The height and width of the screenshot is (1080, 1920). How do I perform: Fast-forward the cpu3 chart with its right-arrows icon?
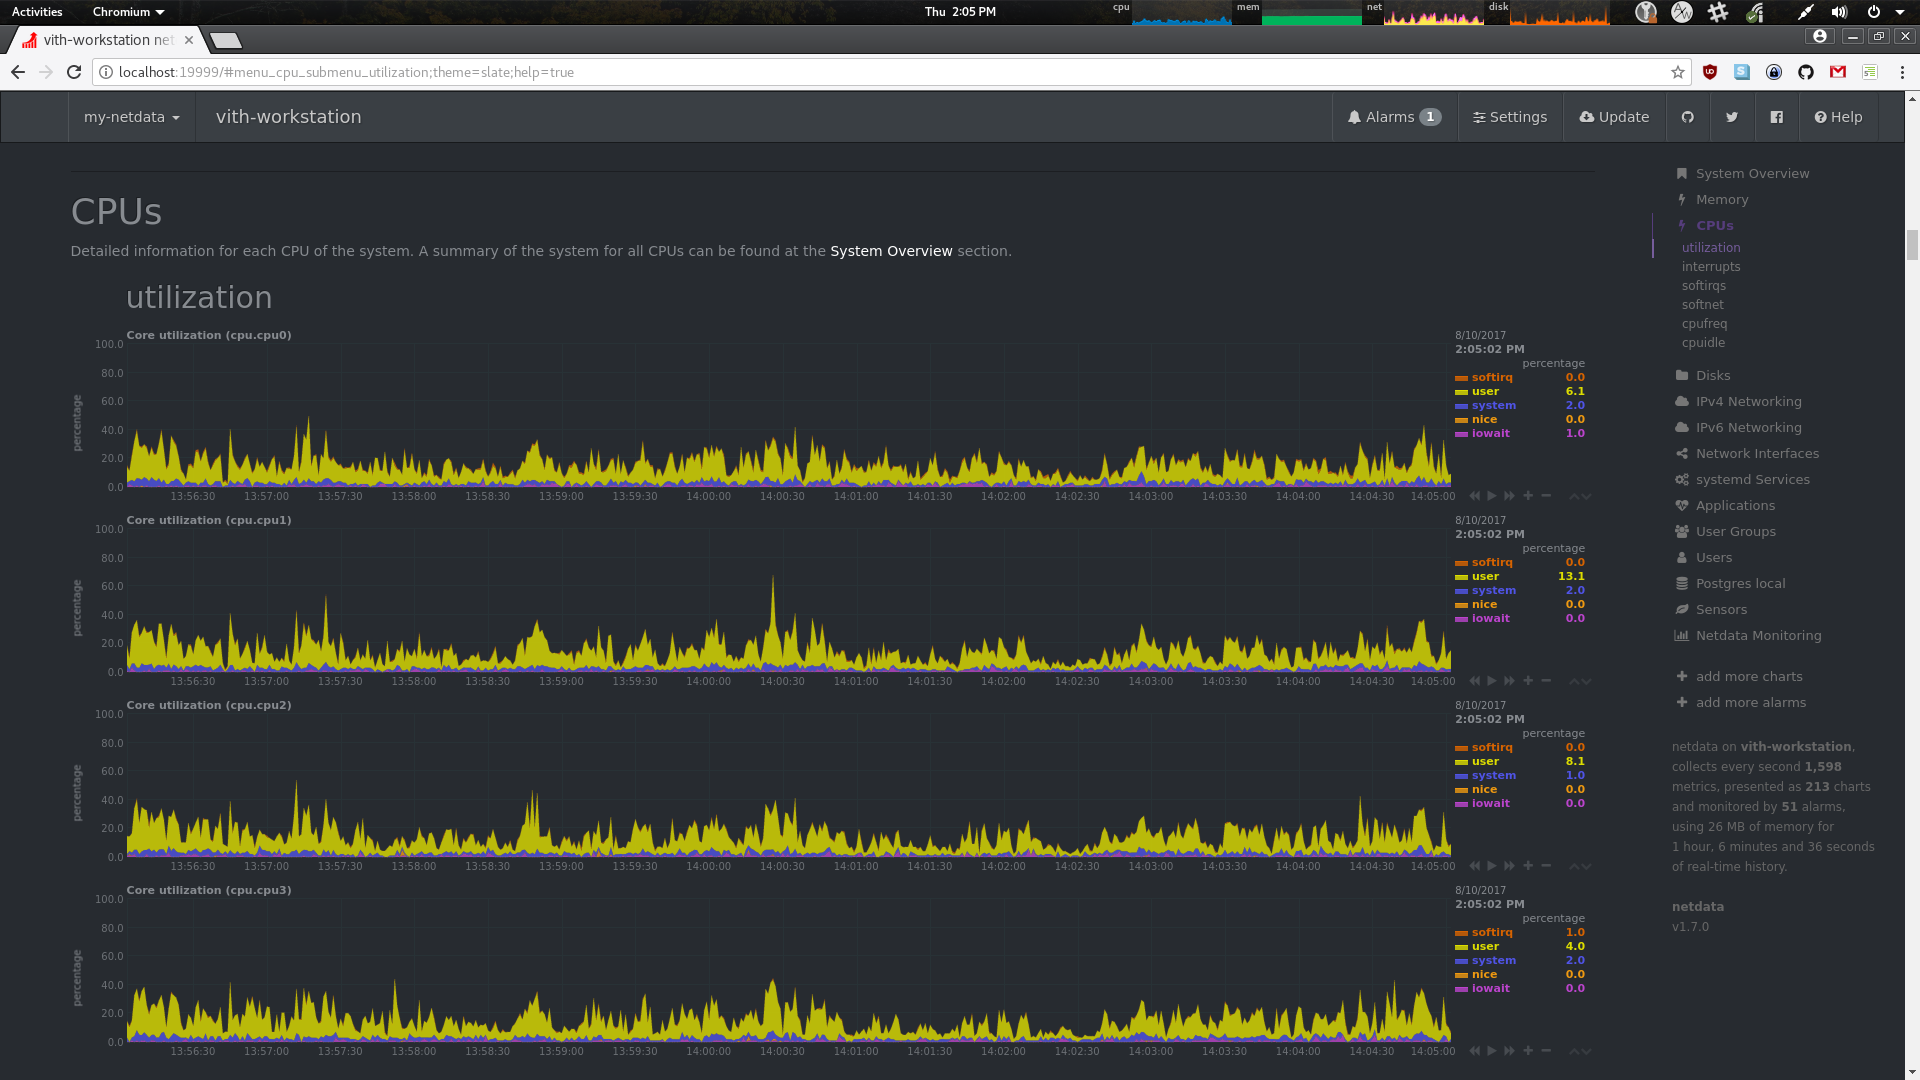1510,1051
